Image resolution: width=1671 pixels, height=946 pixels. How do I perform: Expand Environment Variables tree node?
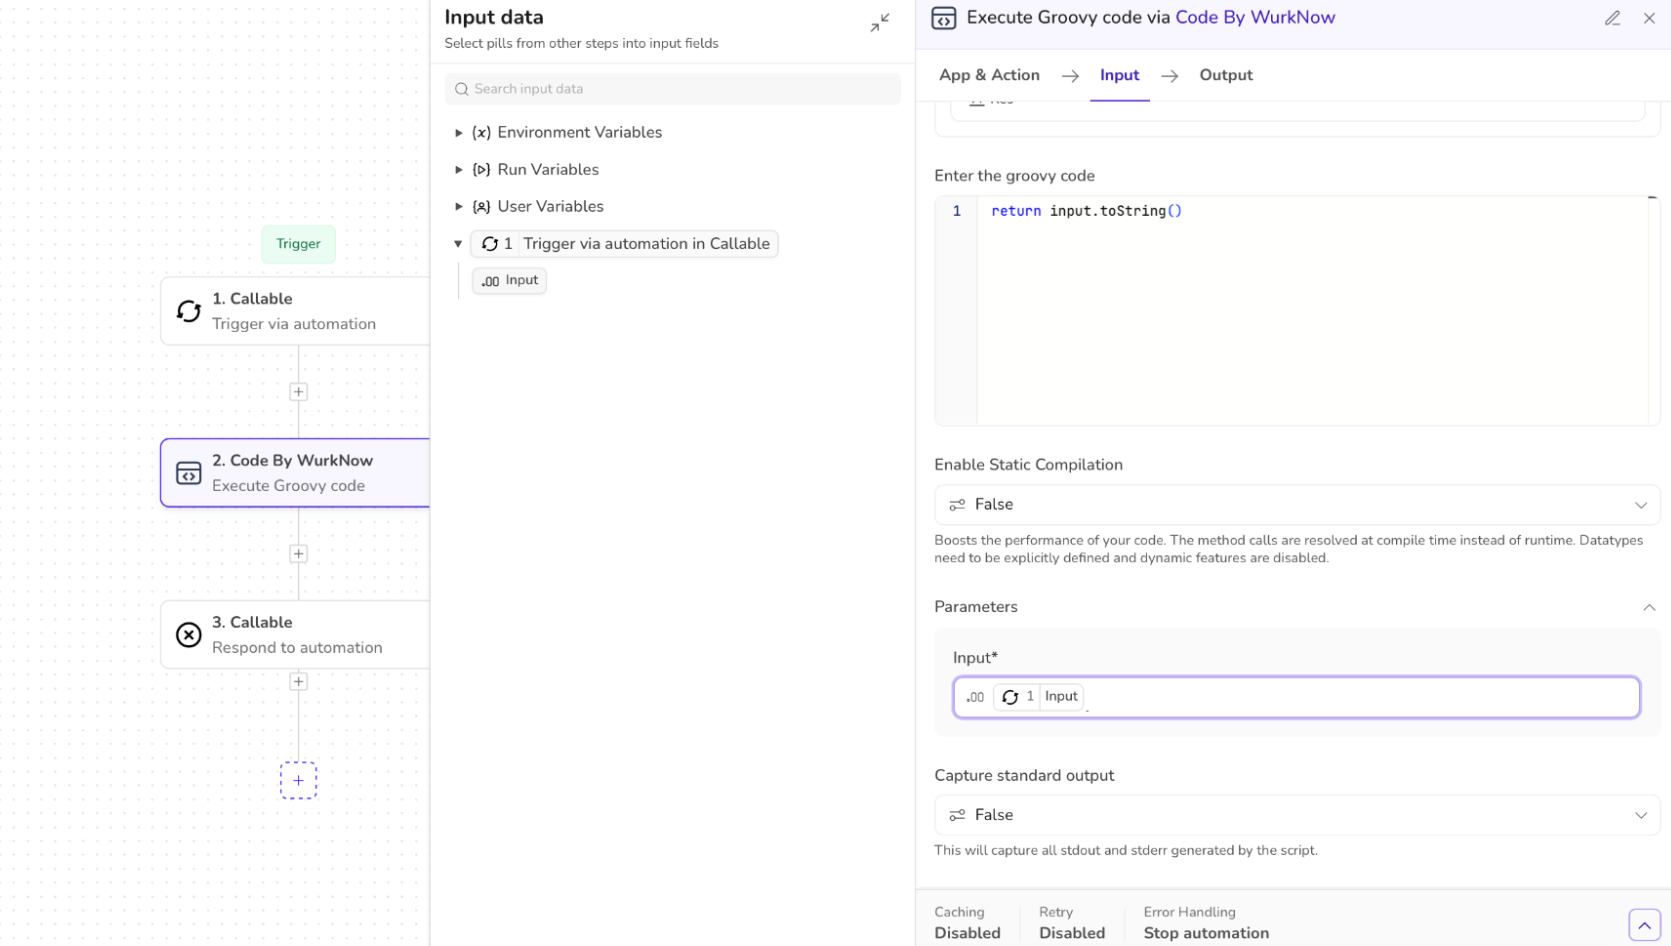pos(459,133)
